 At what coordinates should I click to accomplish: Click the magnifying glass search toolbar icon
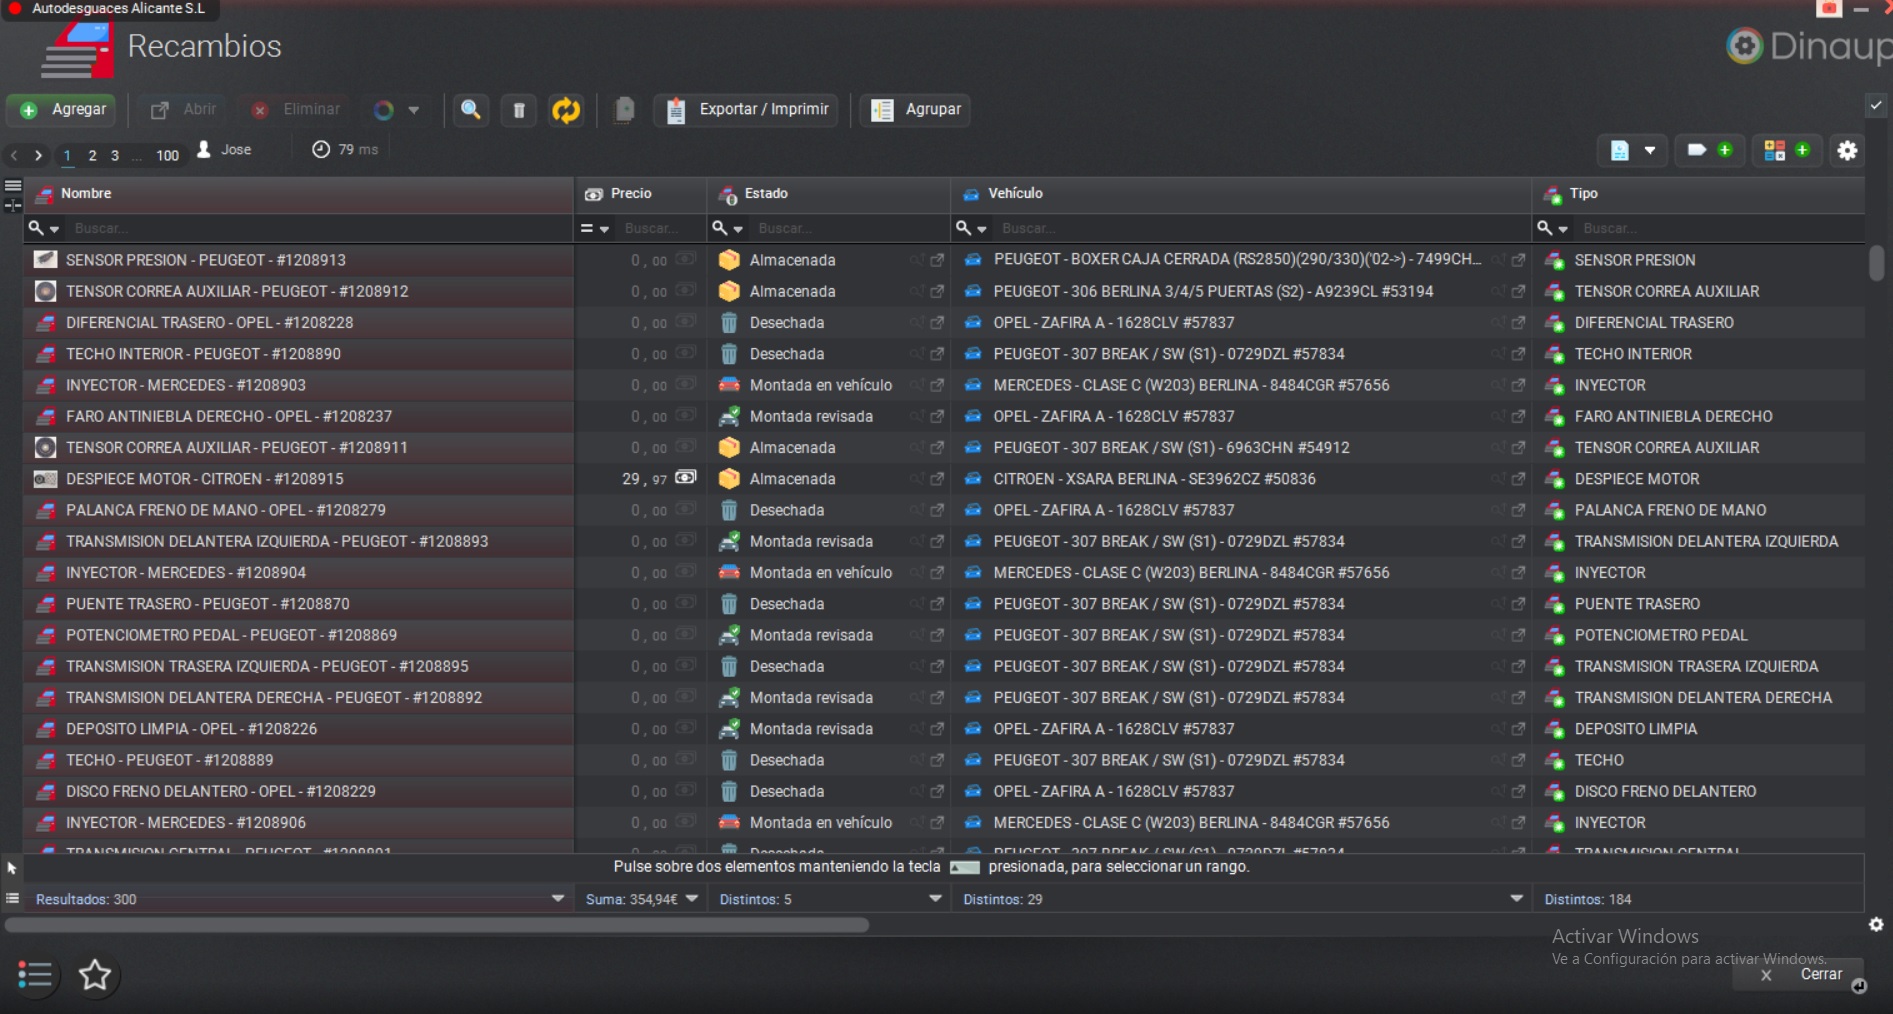(470, 110)
